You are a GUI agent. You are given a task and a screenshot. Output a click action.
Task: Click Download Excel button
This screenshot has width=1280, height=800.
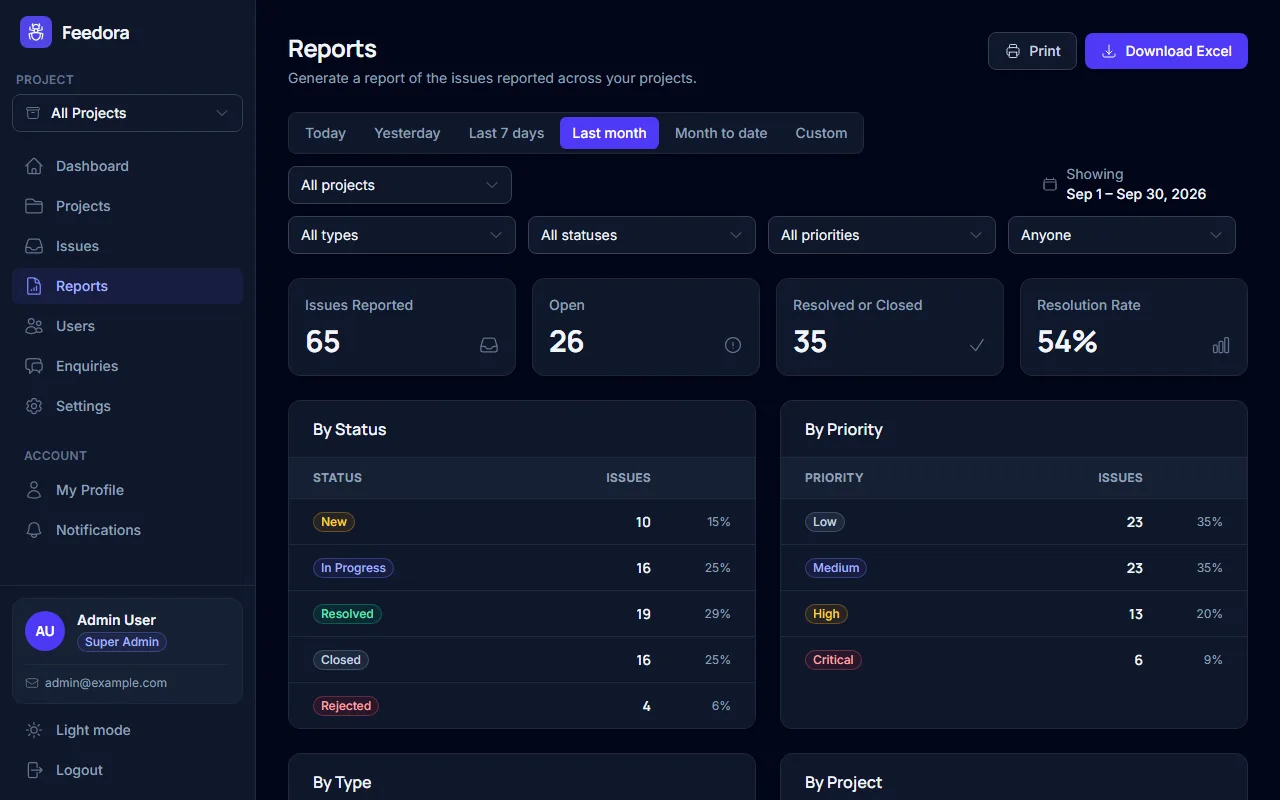coord(1166,51)
